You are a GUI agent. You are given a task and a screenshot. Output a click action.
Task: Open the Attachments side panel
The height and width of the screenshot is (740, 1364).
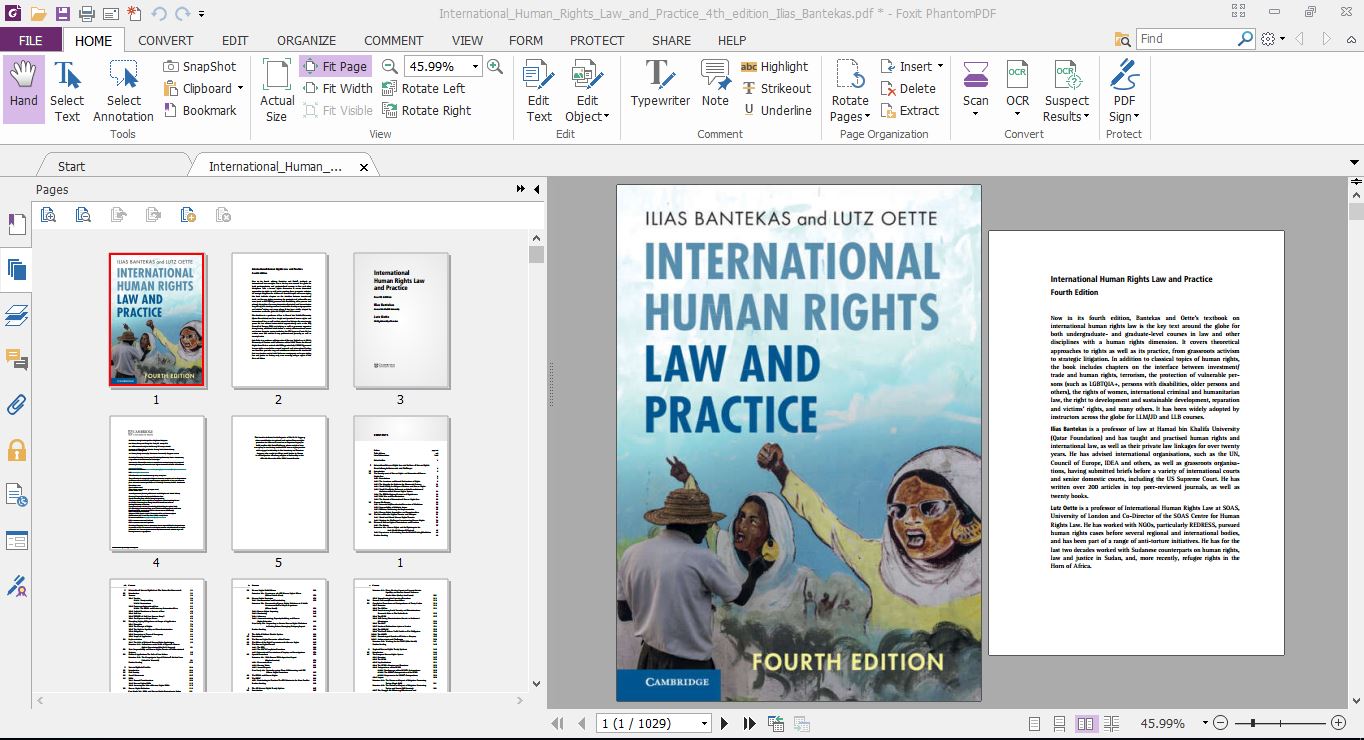coord(16,405)
